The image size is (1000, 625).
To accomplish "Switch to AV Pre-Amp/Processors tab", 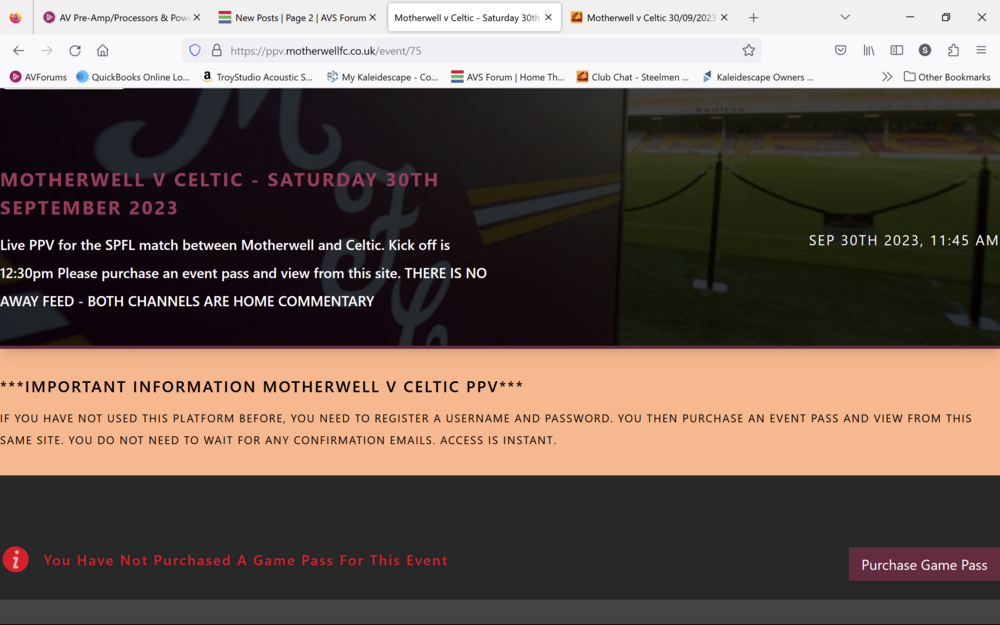I will (122, 18).
